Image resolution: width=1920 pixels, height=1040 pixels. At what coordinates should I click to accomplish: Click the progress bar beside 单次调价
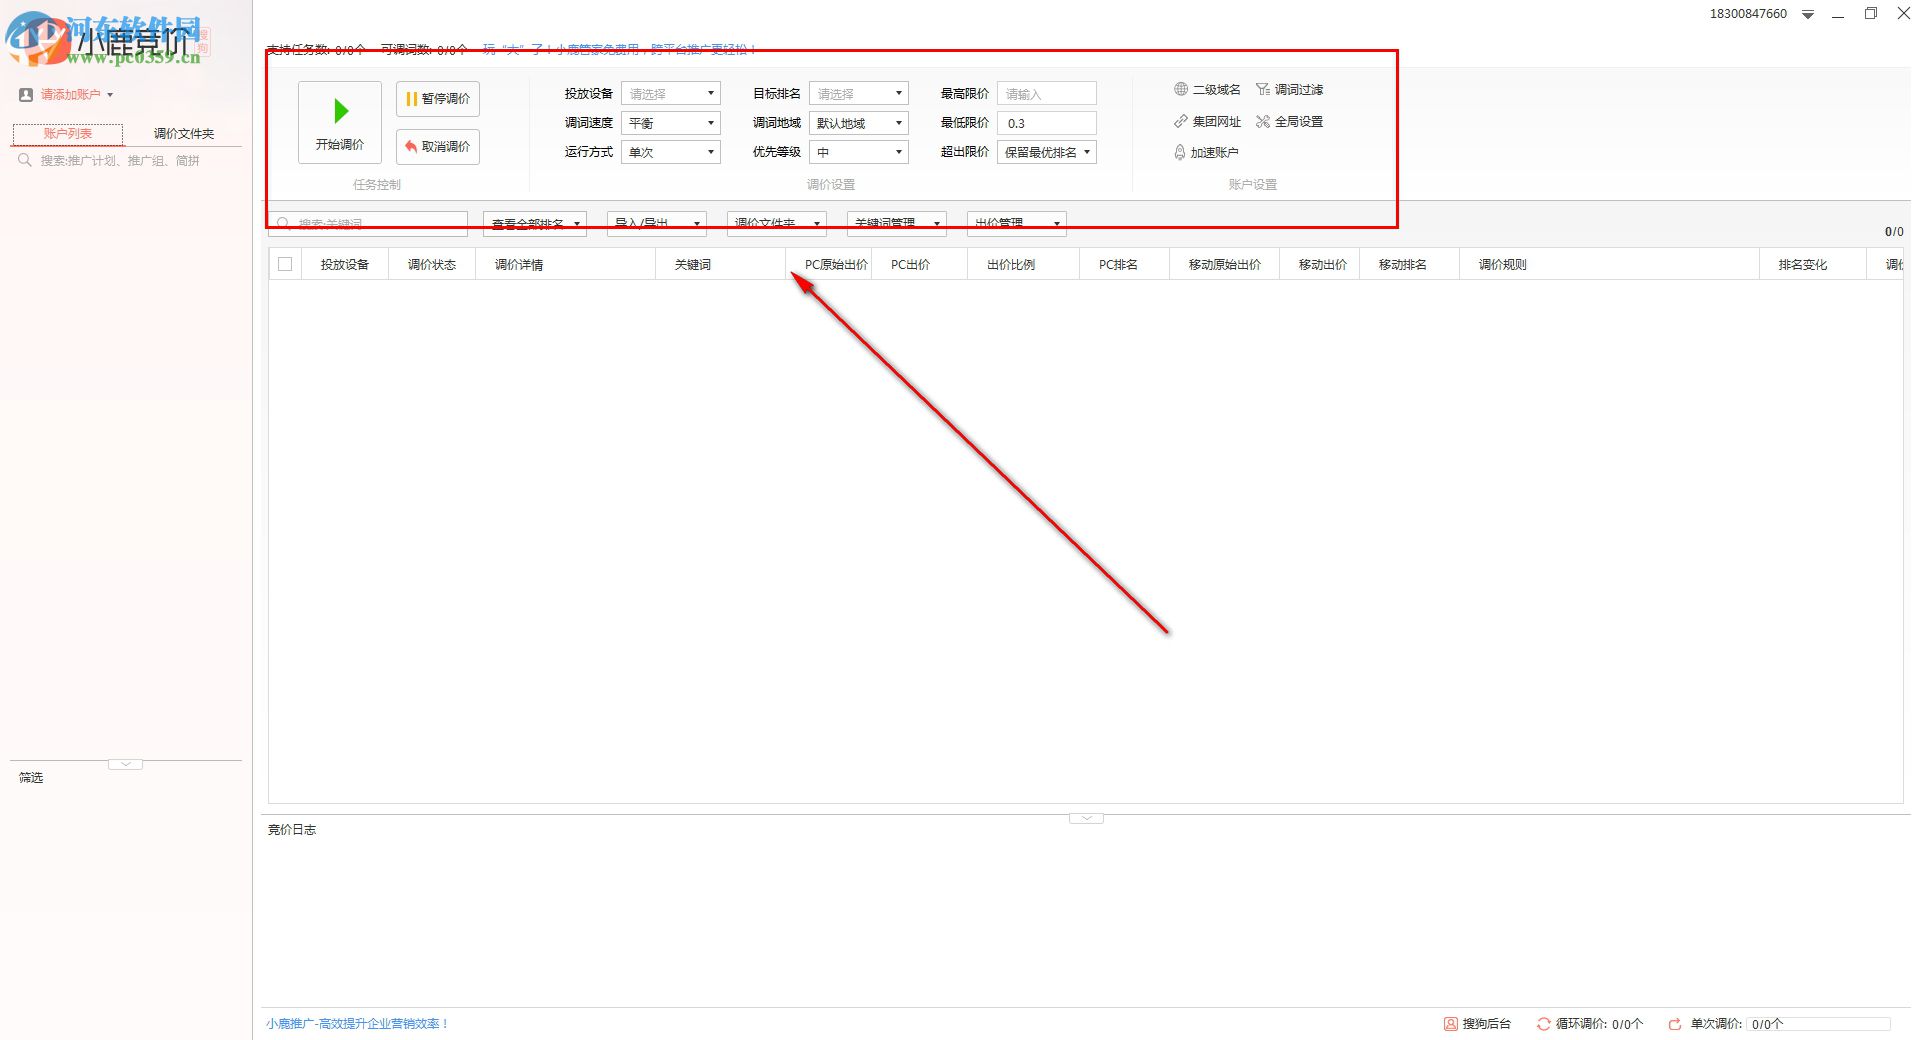tap(1819, 1024)
